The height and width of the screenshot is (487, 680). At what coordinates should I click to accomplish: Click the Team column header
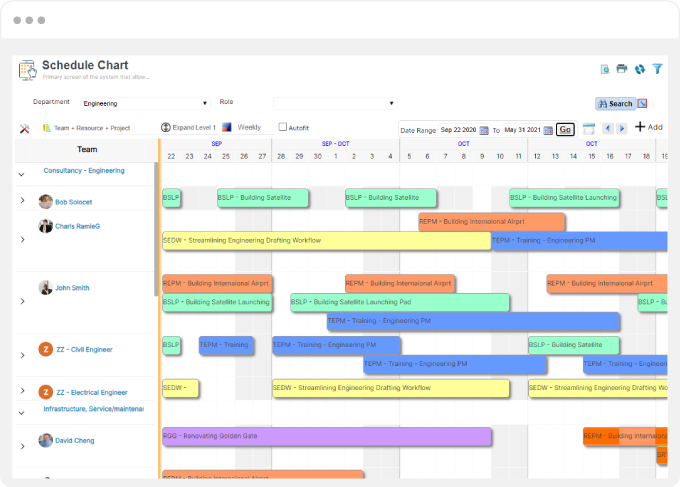click(87, 150)
